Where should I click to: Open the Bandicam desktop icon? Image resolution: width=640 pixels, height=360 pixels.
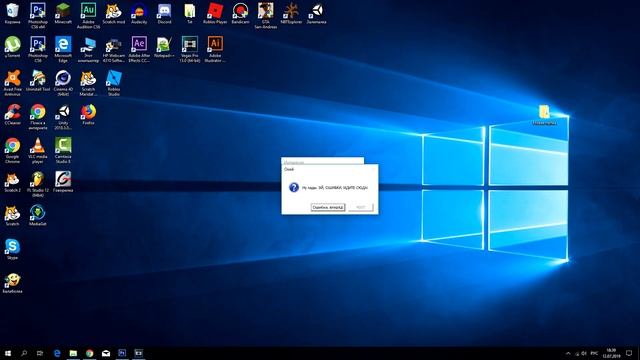[240, 13]
